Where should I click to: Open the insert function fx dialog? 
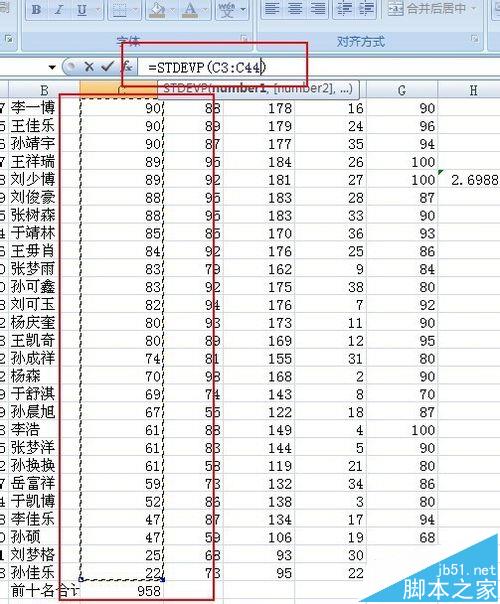pyautogui.click(x=127, y=67)
